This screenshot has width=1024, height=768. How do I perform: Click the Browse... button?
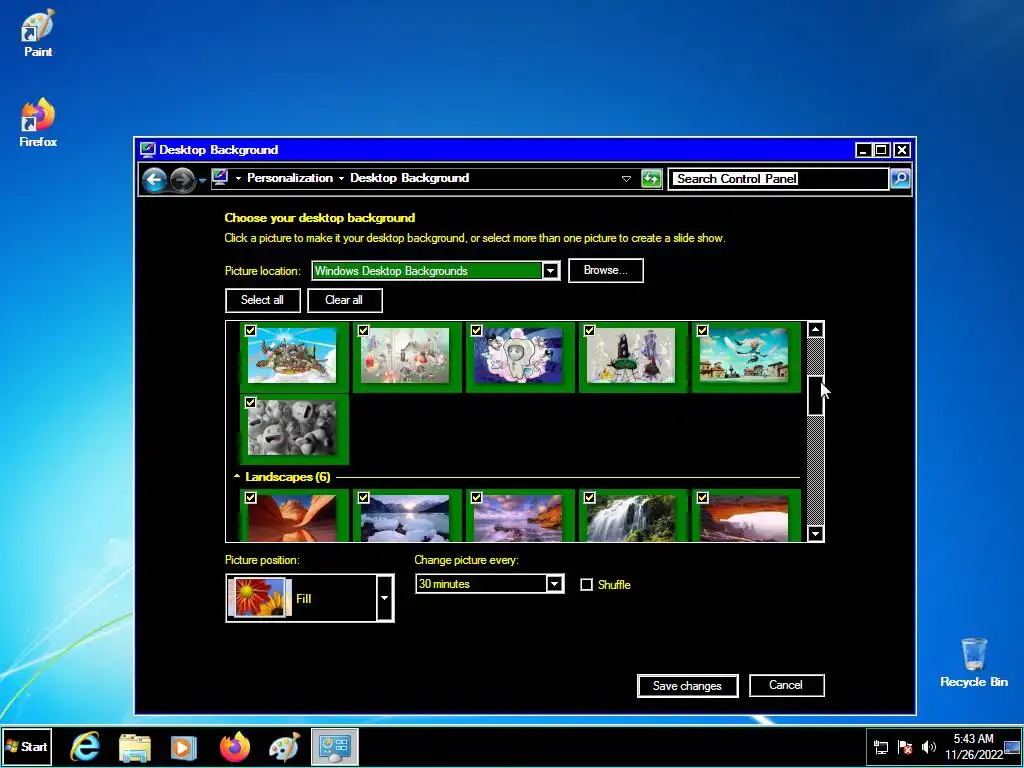pyautogui.click(x=605, y=270)
